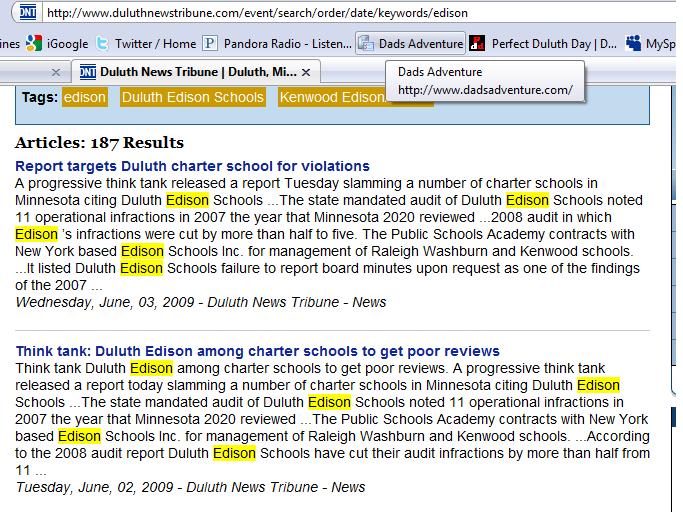Click the Perfect Duluth Day bookmark icon
Screen dimensions: 683x512
point(477,44)
